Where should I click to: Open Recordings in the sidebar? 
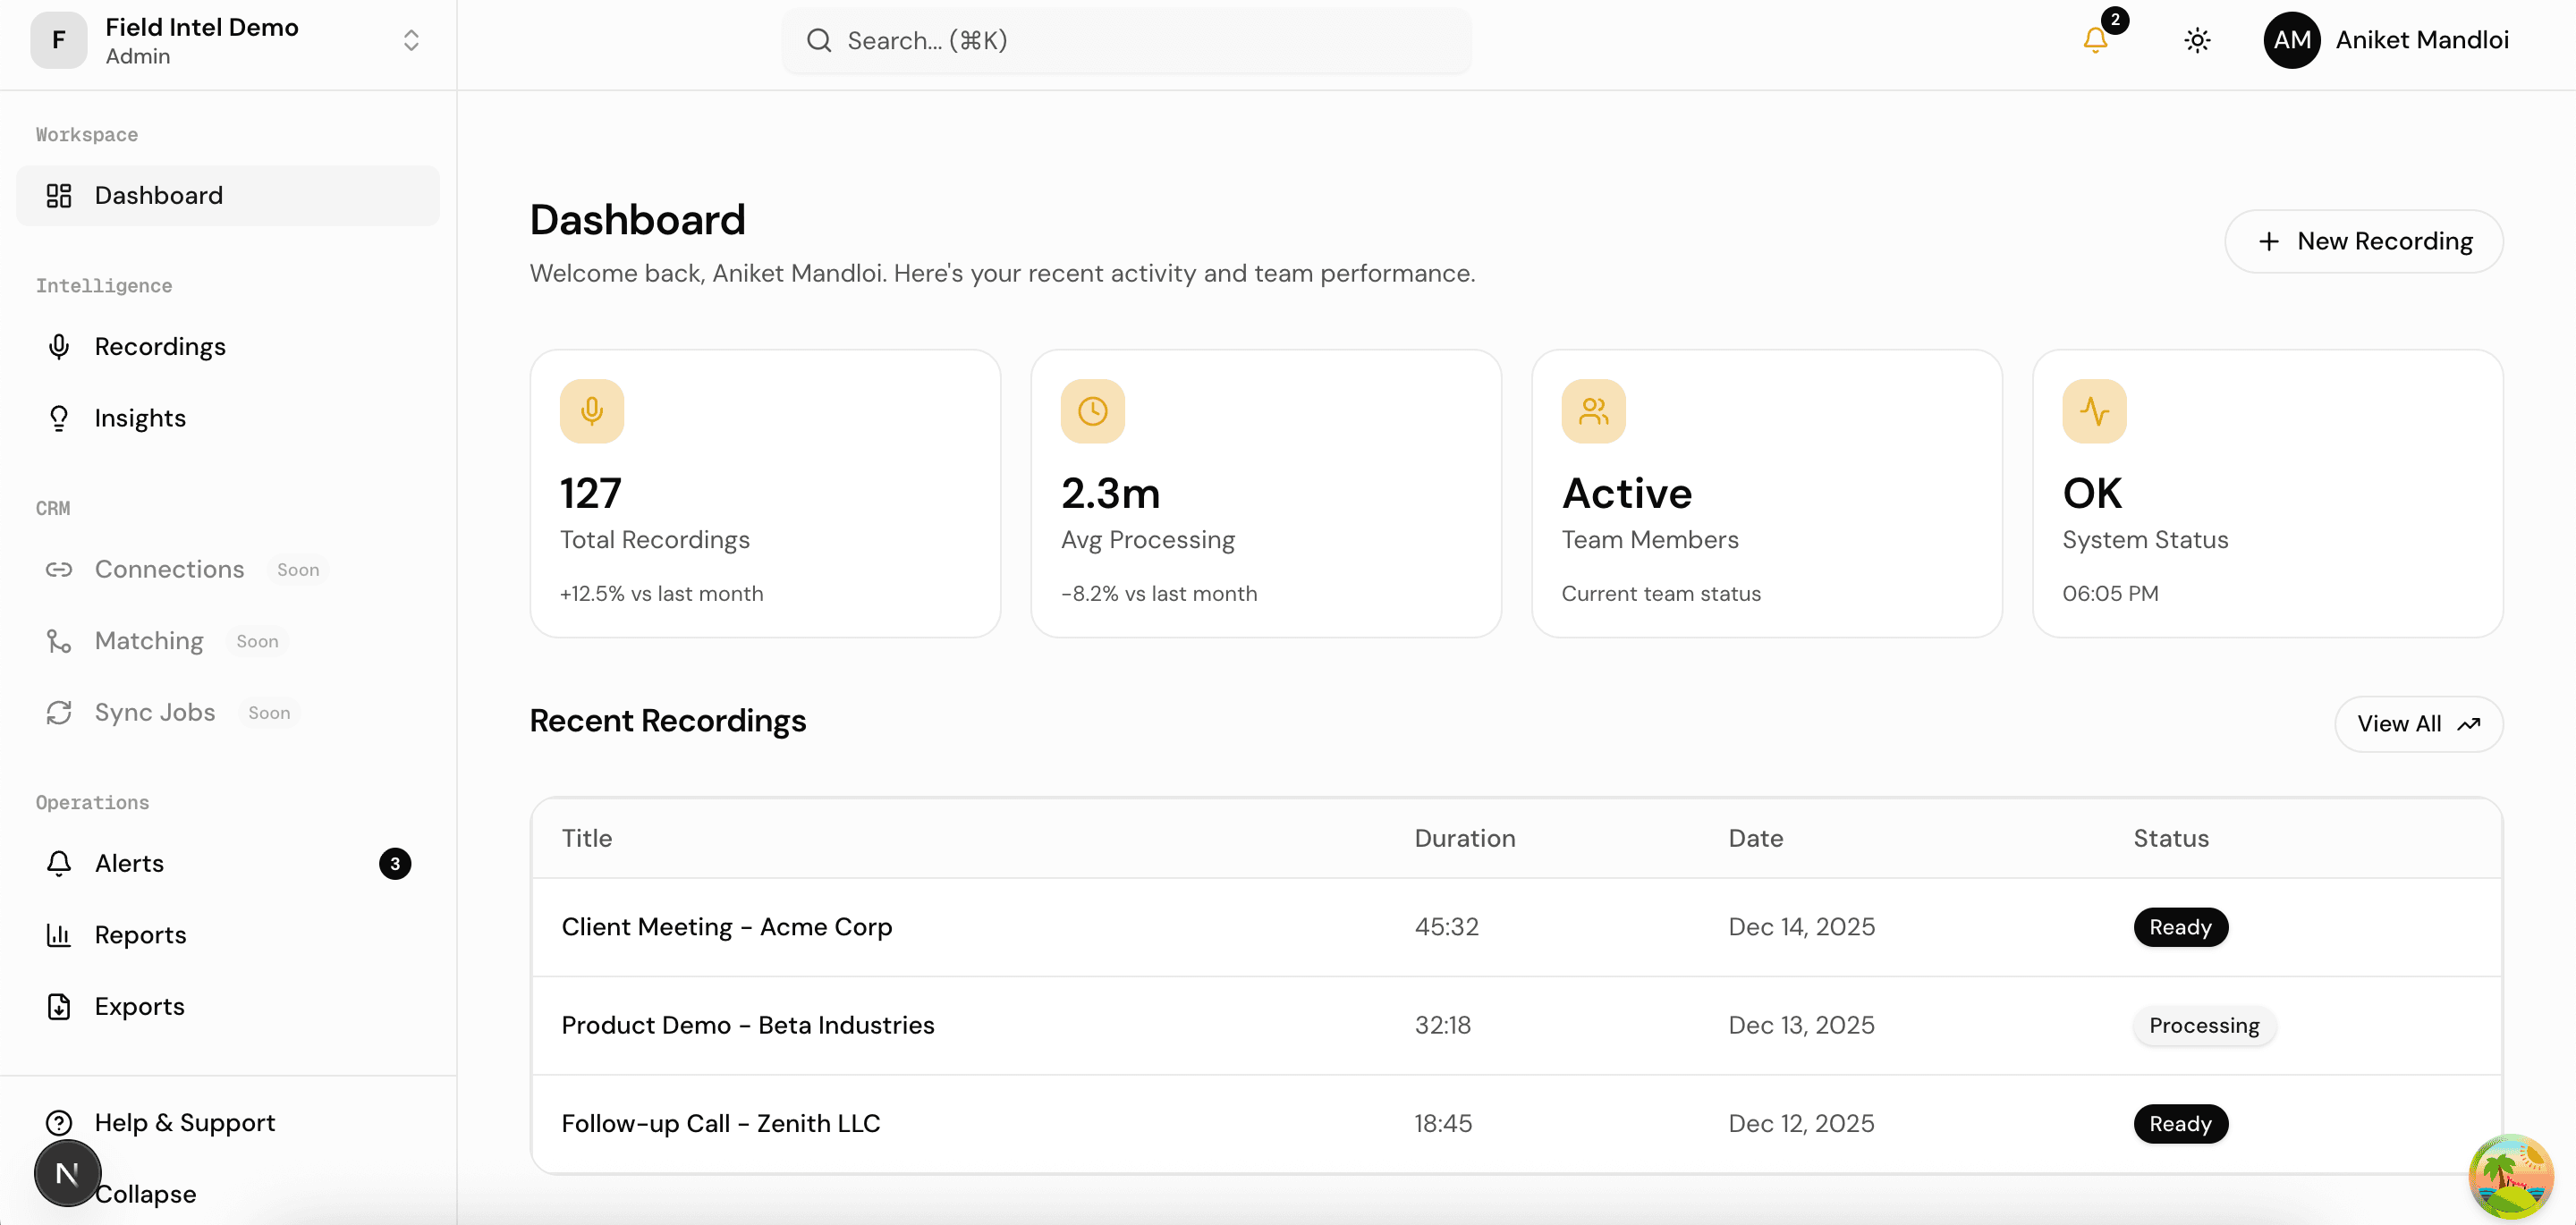click(x=228, y=346)
